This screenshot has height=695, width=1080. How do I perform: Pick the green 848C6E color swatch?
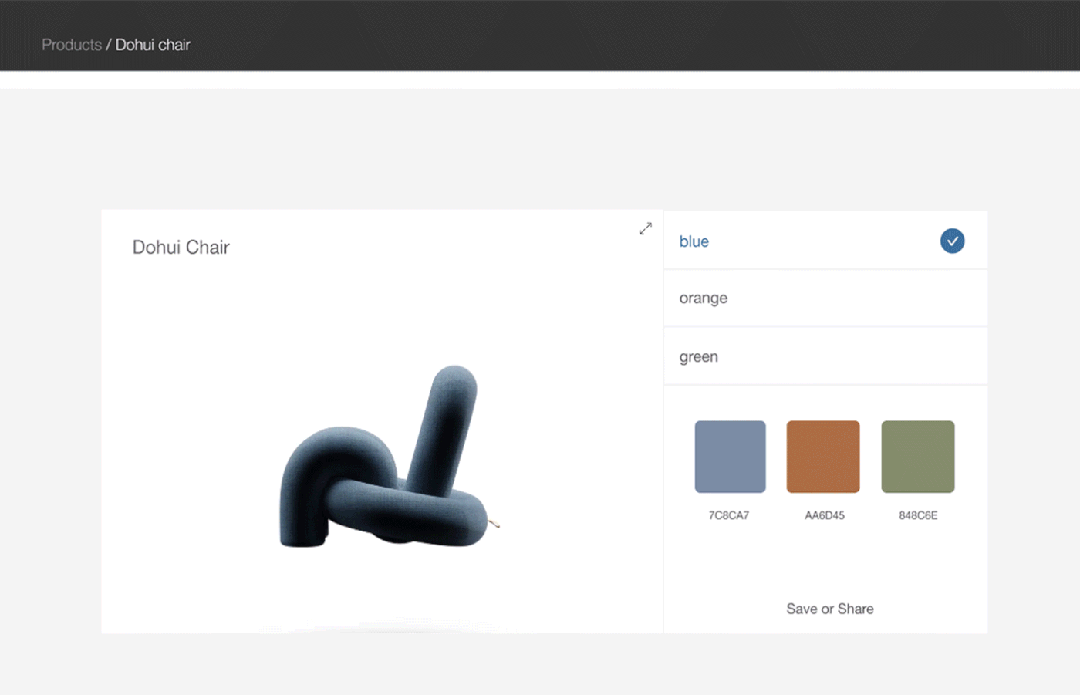tap(918, 457)
